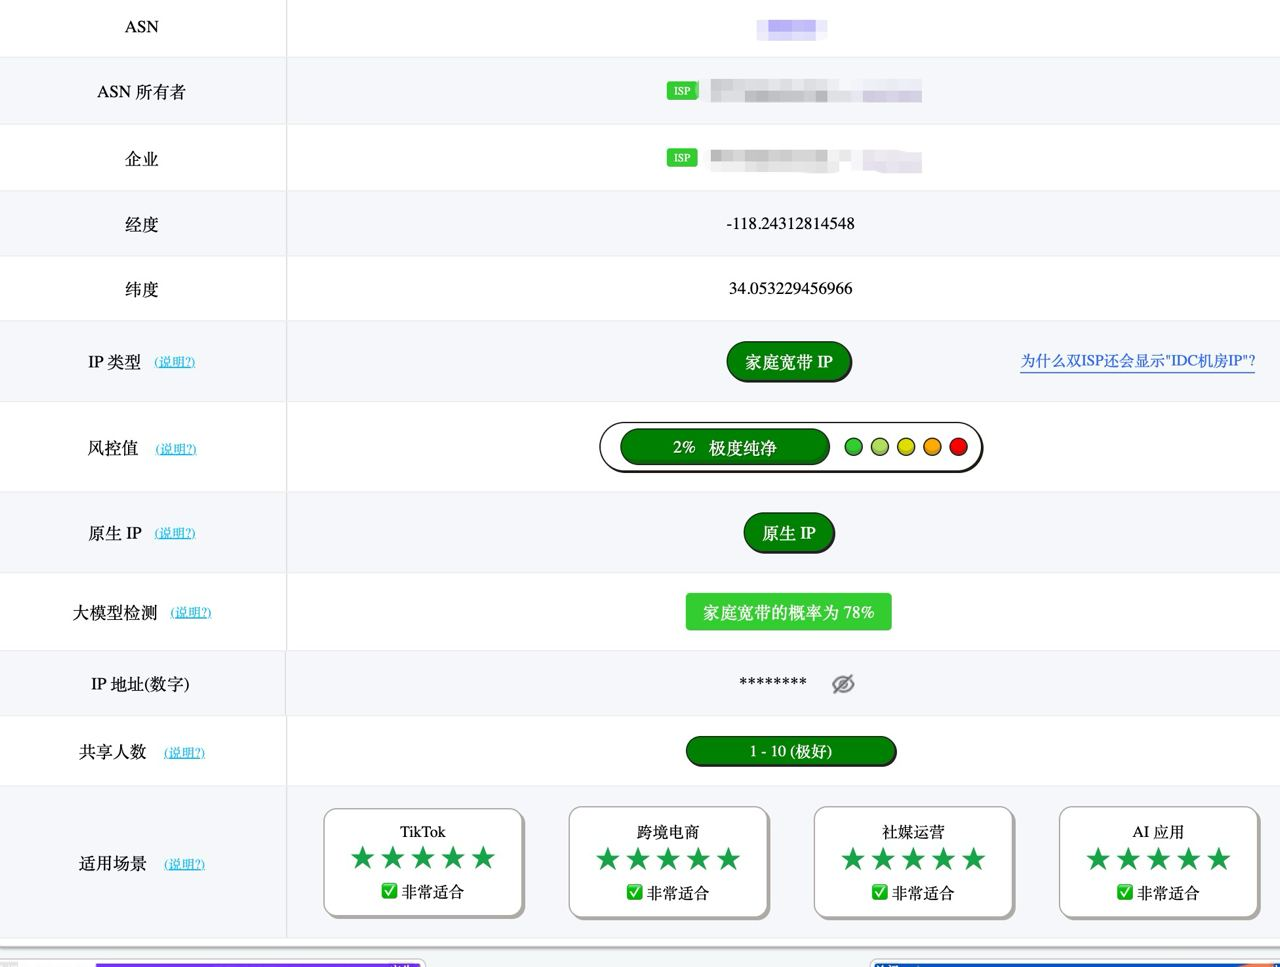Click the masked ******** IP number value
The height and width of the screenshot is (967, 1280).
[773, 683]
